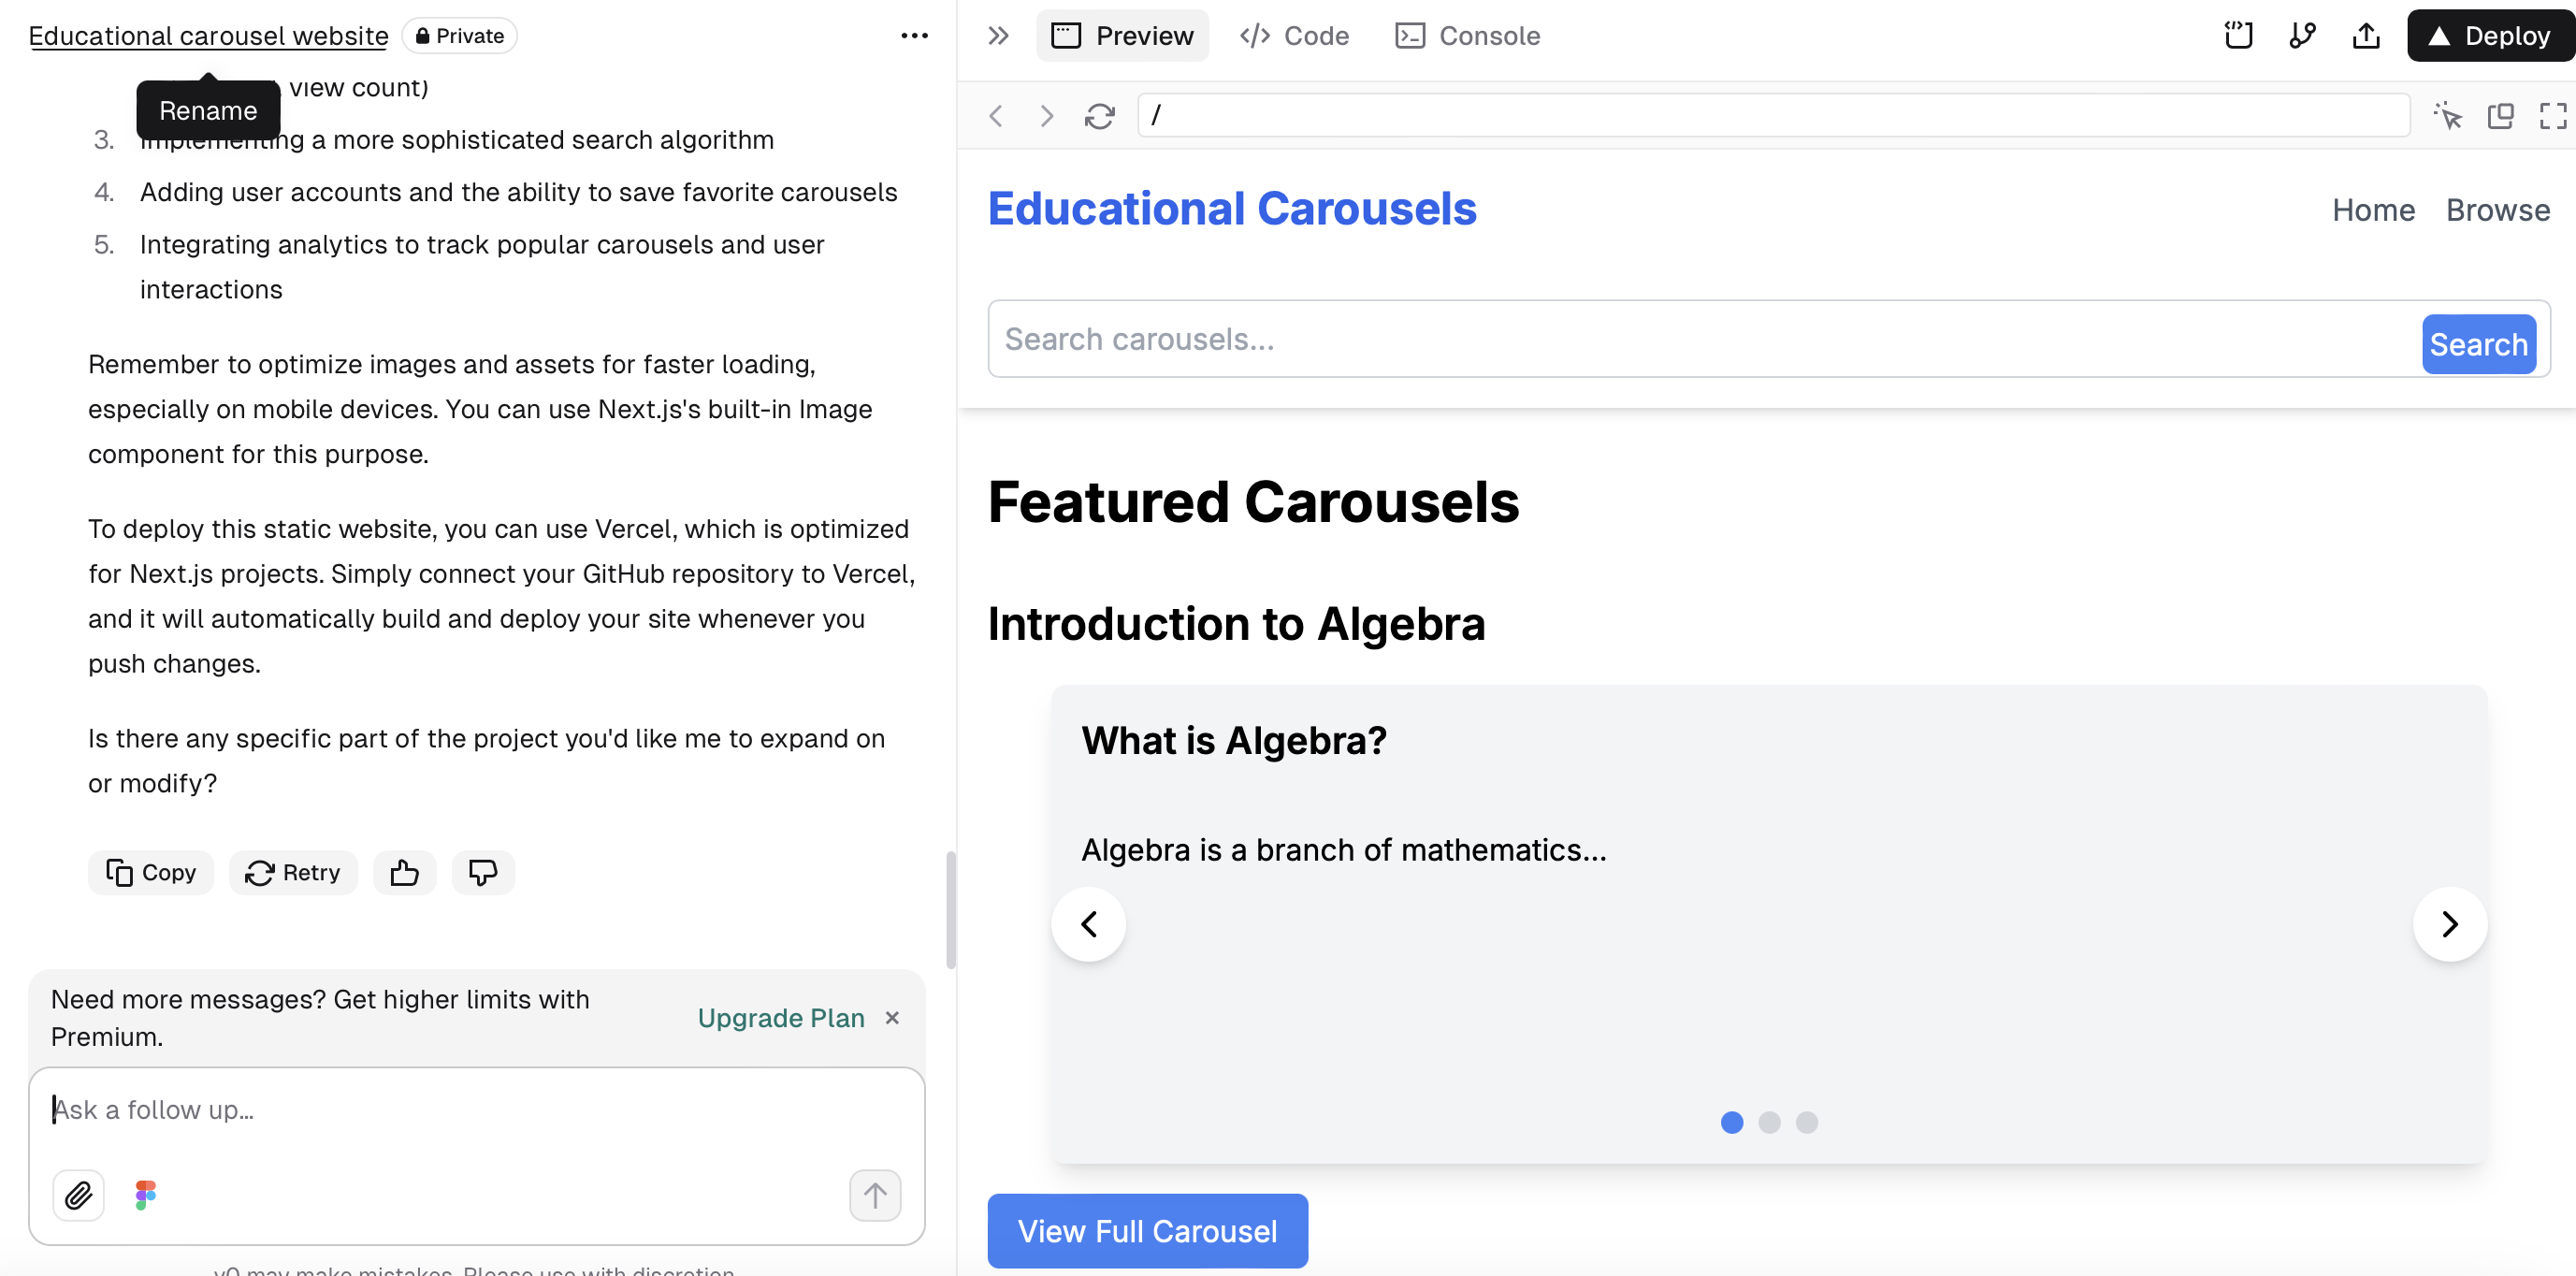Click the fork branch icon
Viewport: 2576px width, 1276px height.
(x=2302, y=36)
